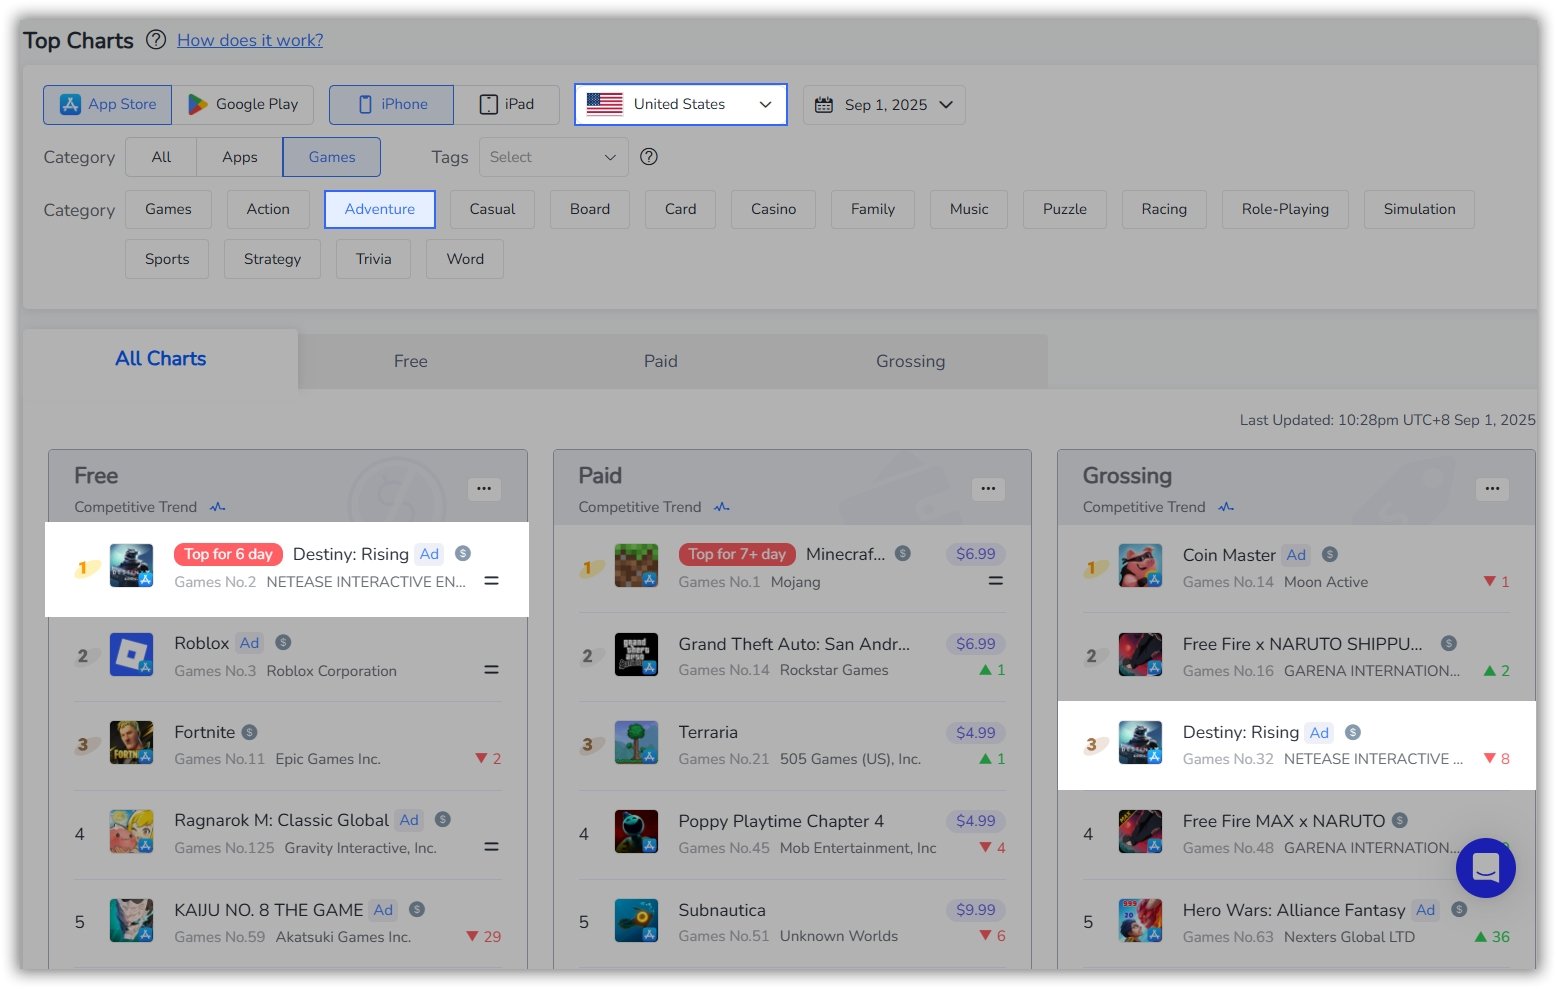Open the Grand Theft Auto: San Andreas icon
This screenshot has height=989, width=1557.
(636, 655)
